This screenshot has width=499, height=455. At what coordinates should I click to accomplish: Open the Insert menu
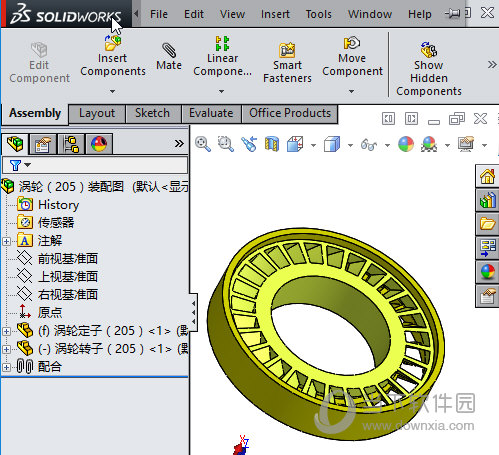coord(275,14)
